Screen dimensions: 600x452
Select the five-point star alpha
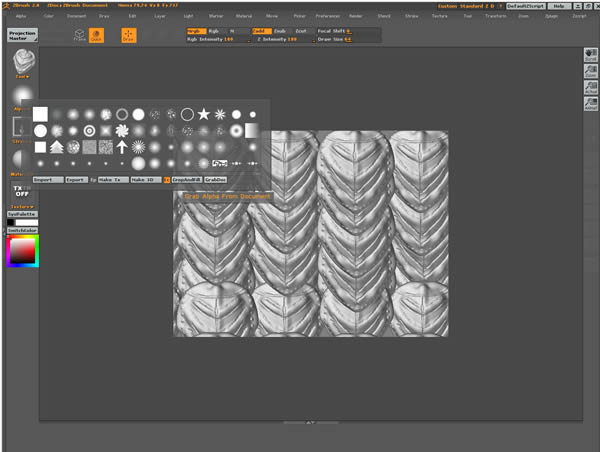[204, 114]
